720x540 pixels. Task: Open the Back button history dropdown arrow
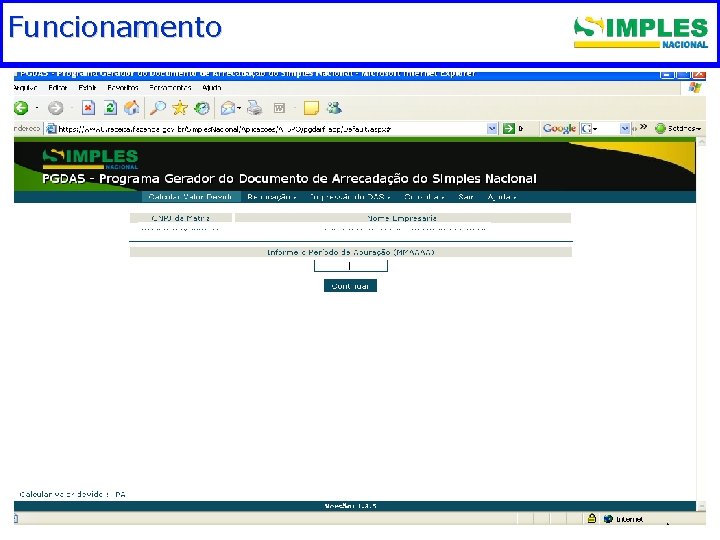point(37,108)
